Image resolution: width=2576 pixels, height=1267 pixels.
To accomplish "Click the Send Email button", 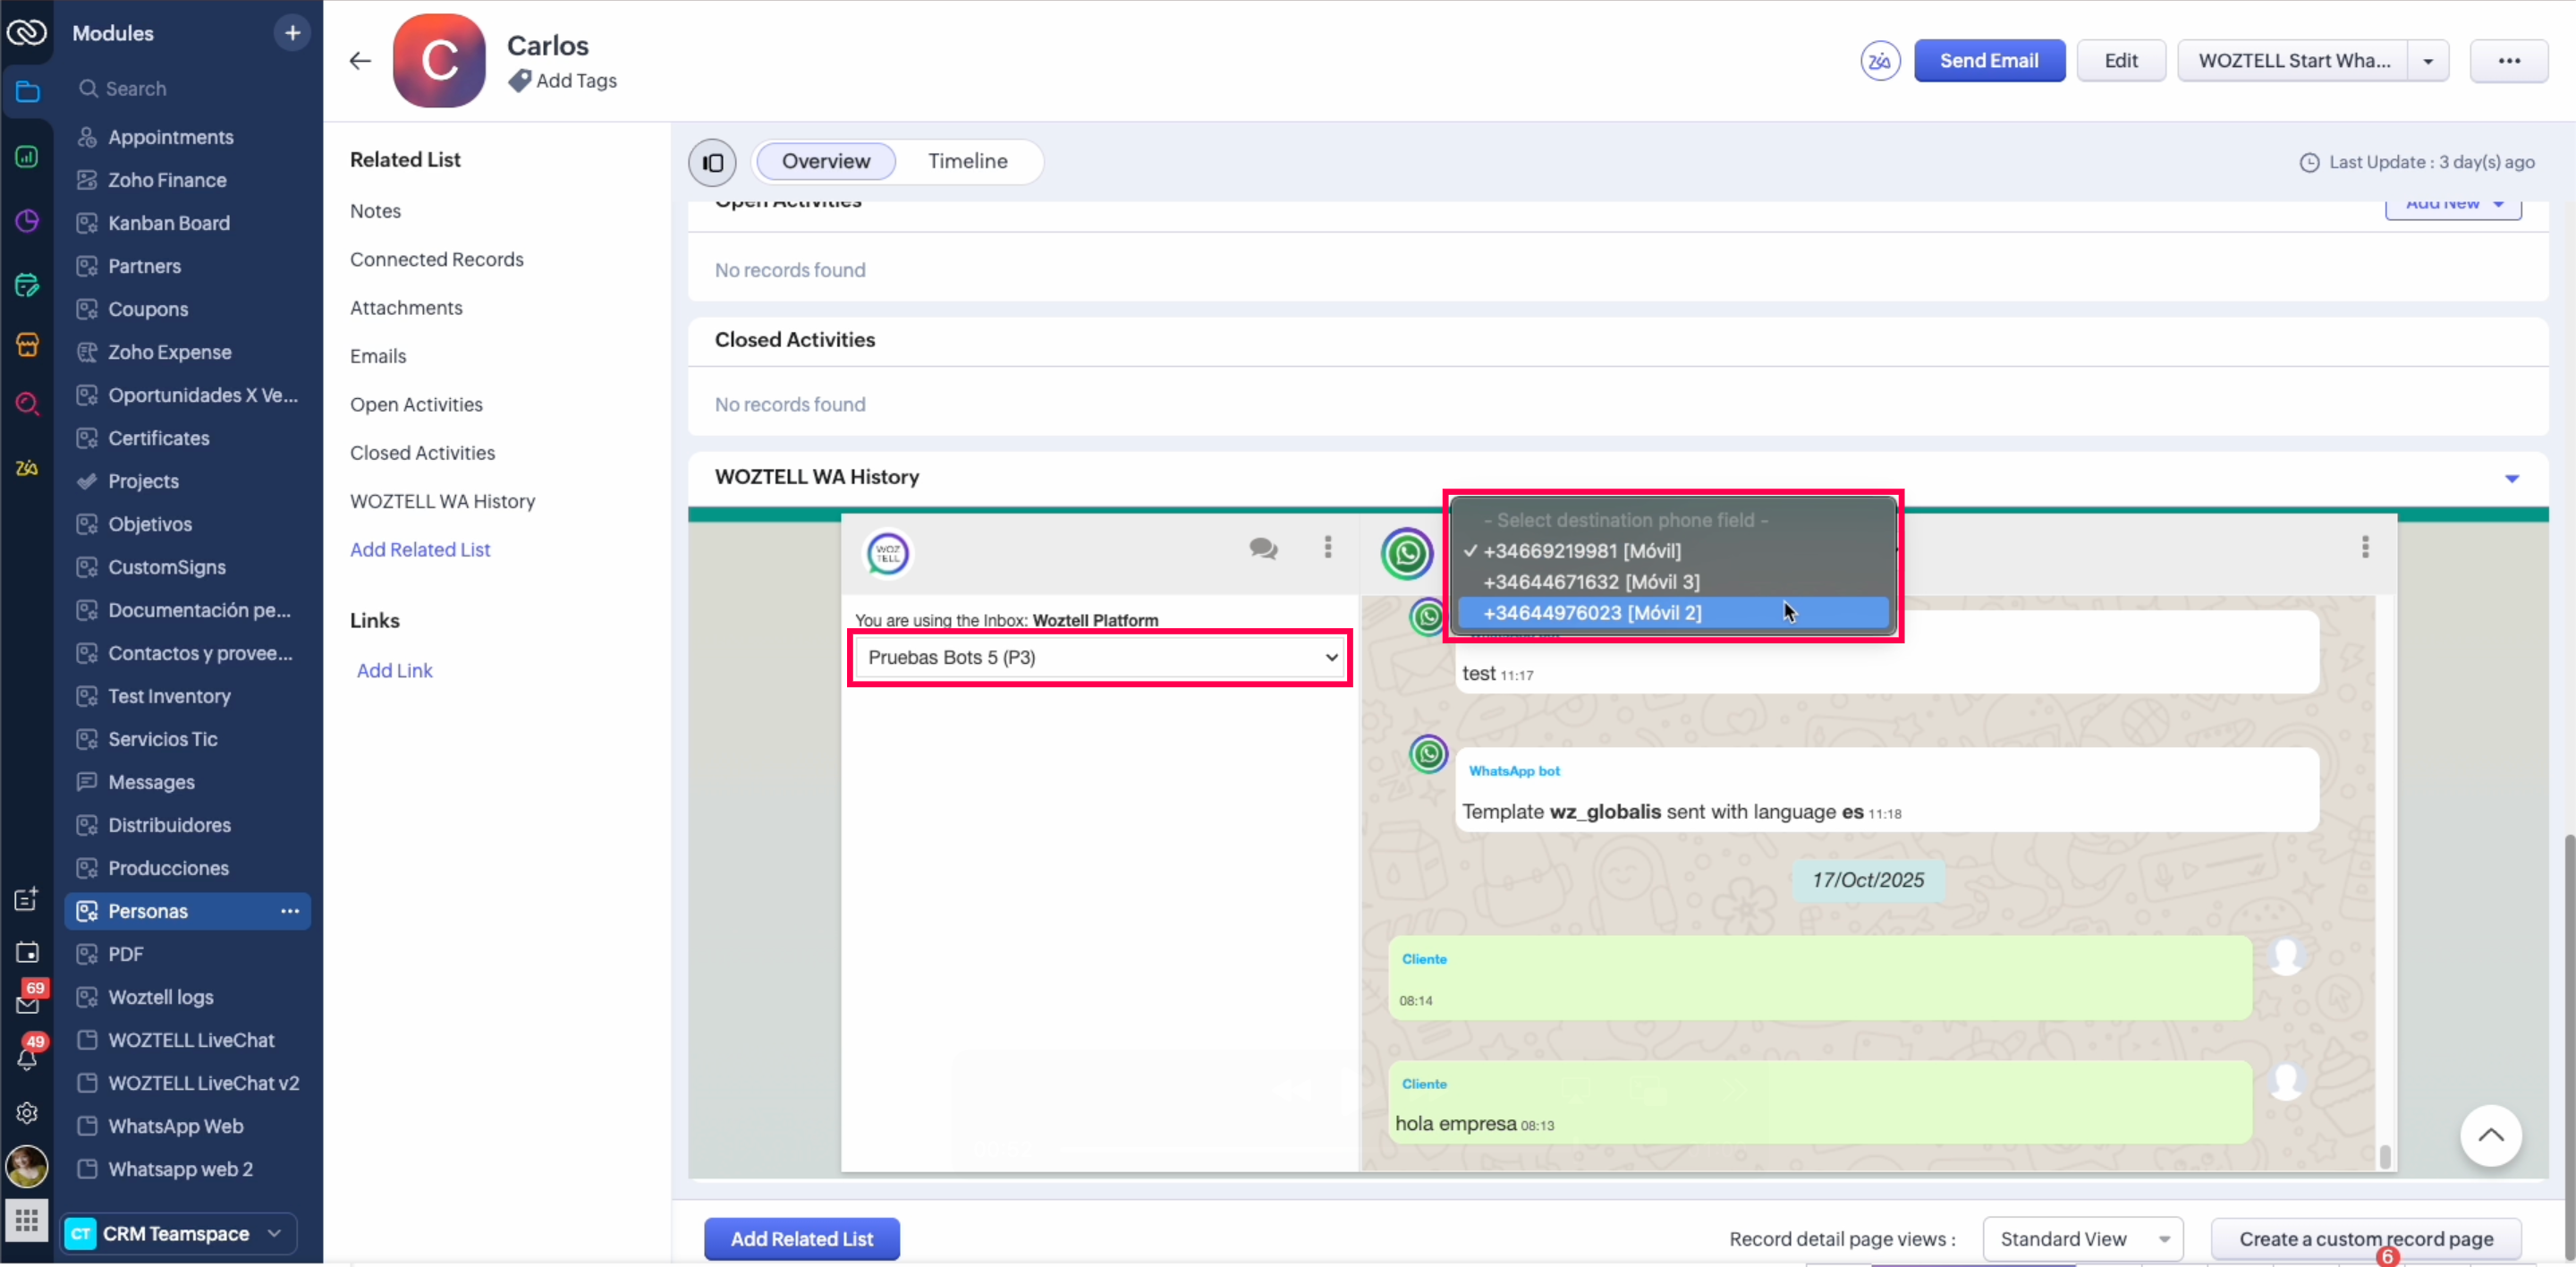I will coord(1988,61).
